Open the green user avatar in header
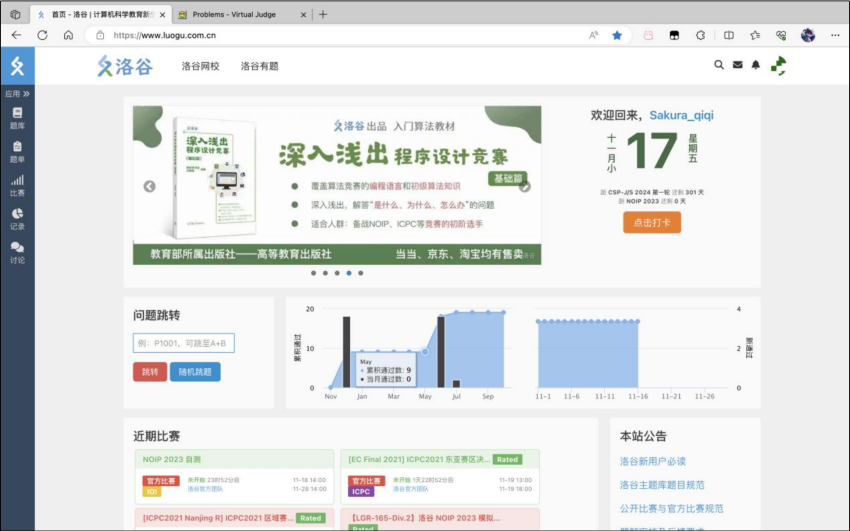 (779, 66)
